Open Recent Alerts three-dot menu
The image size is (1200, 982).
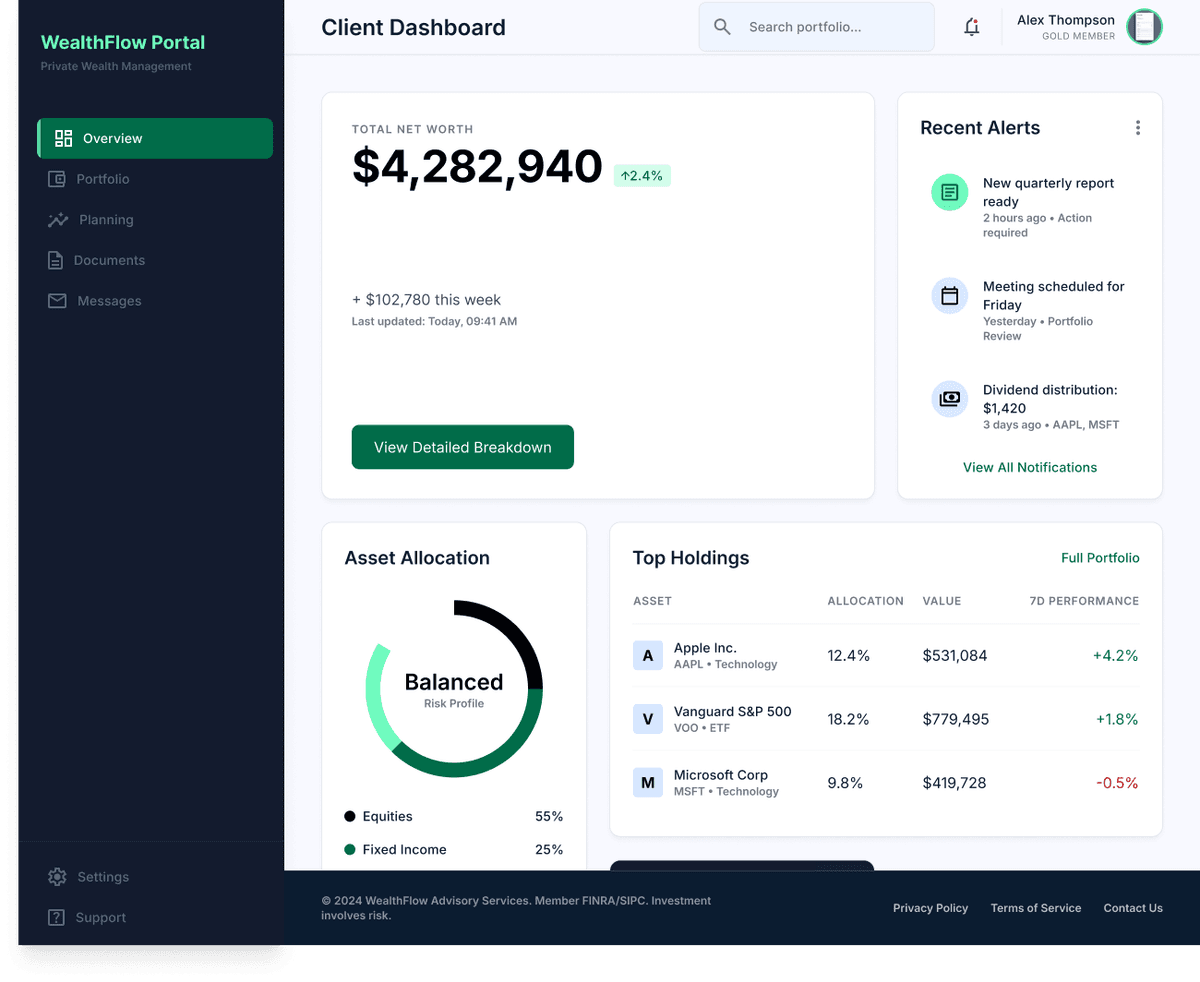pos(1138,128)
